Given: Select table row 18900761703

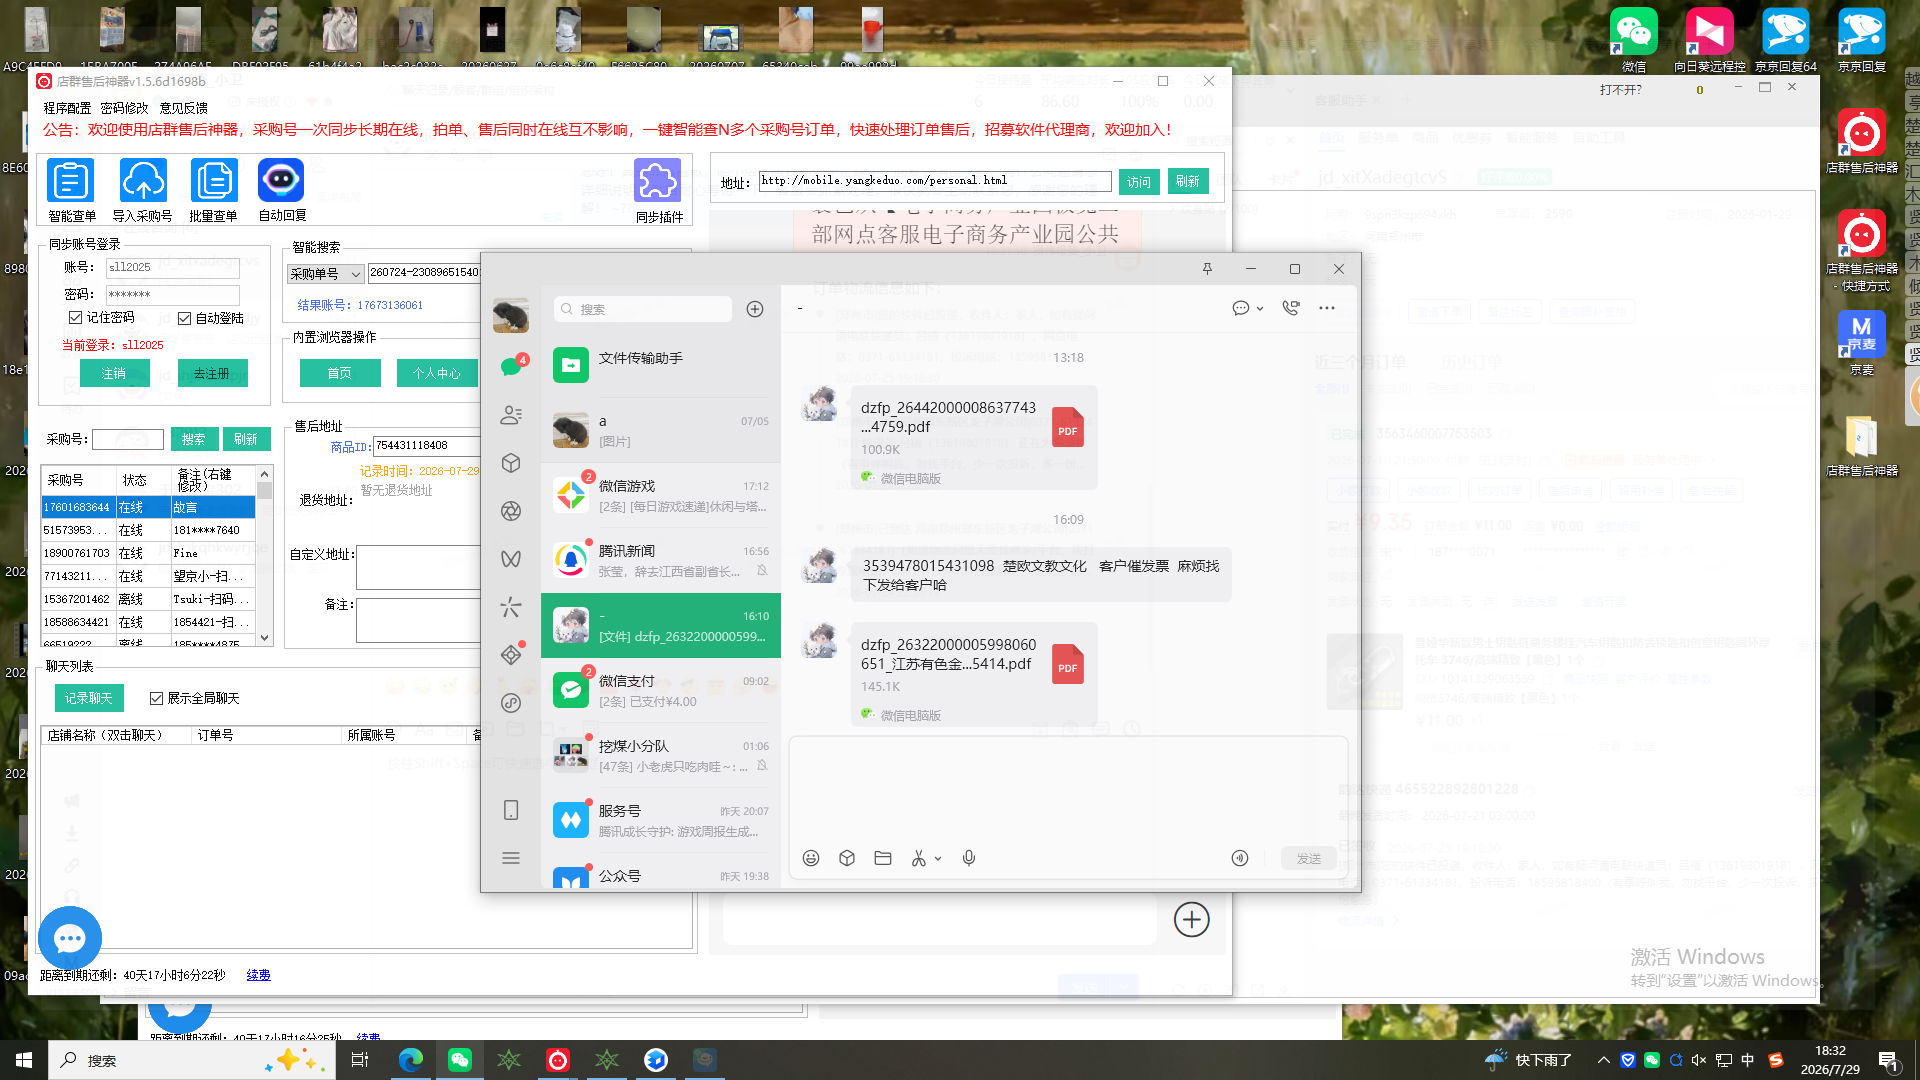Looking at the screenshot, I should click(148, 553).
